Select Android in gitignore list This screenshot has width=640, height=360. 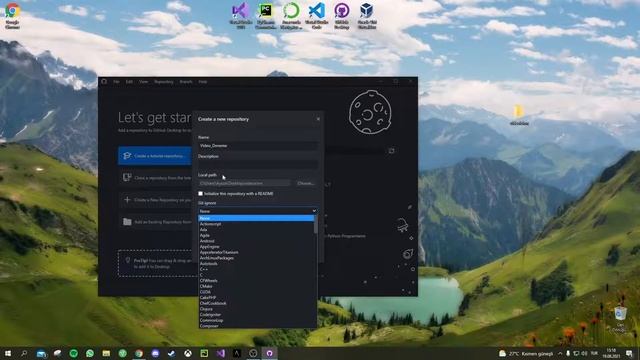pyautogui.click(x=256, y=241)
